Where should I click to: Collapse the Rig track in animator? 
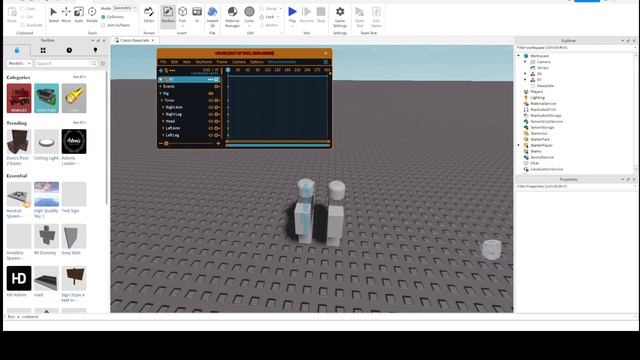(160, 93)
